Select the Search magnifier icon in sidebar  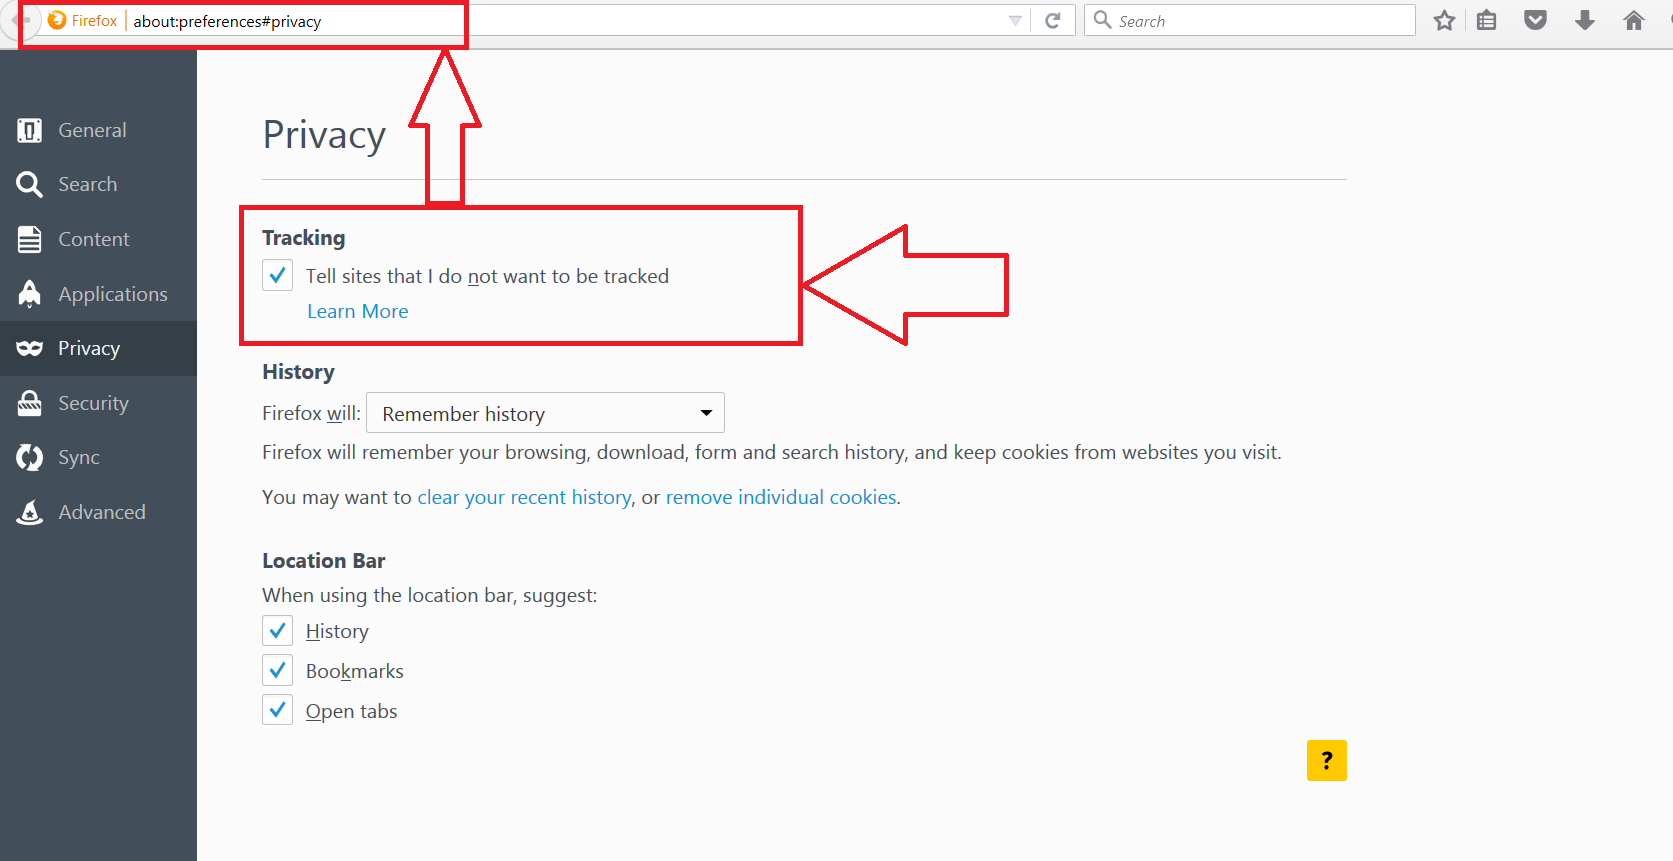[30, 184]
